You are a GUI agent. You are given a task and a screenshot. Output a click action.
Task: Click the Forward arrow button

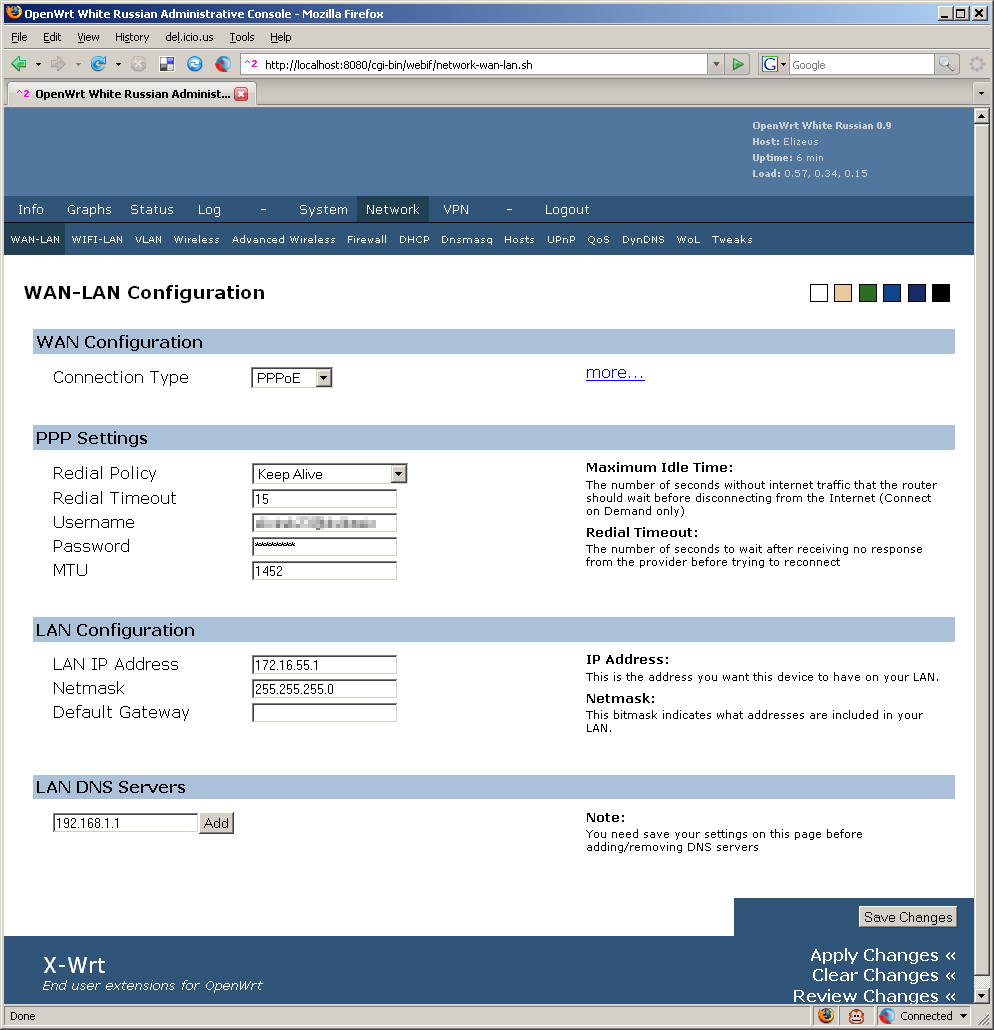(x=58, y=64)
